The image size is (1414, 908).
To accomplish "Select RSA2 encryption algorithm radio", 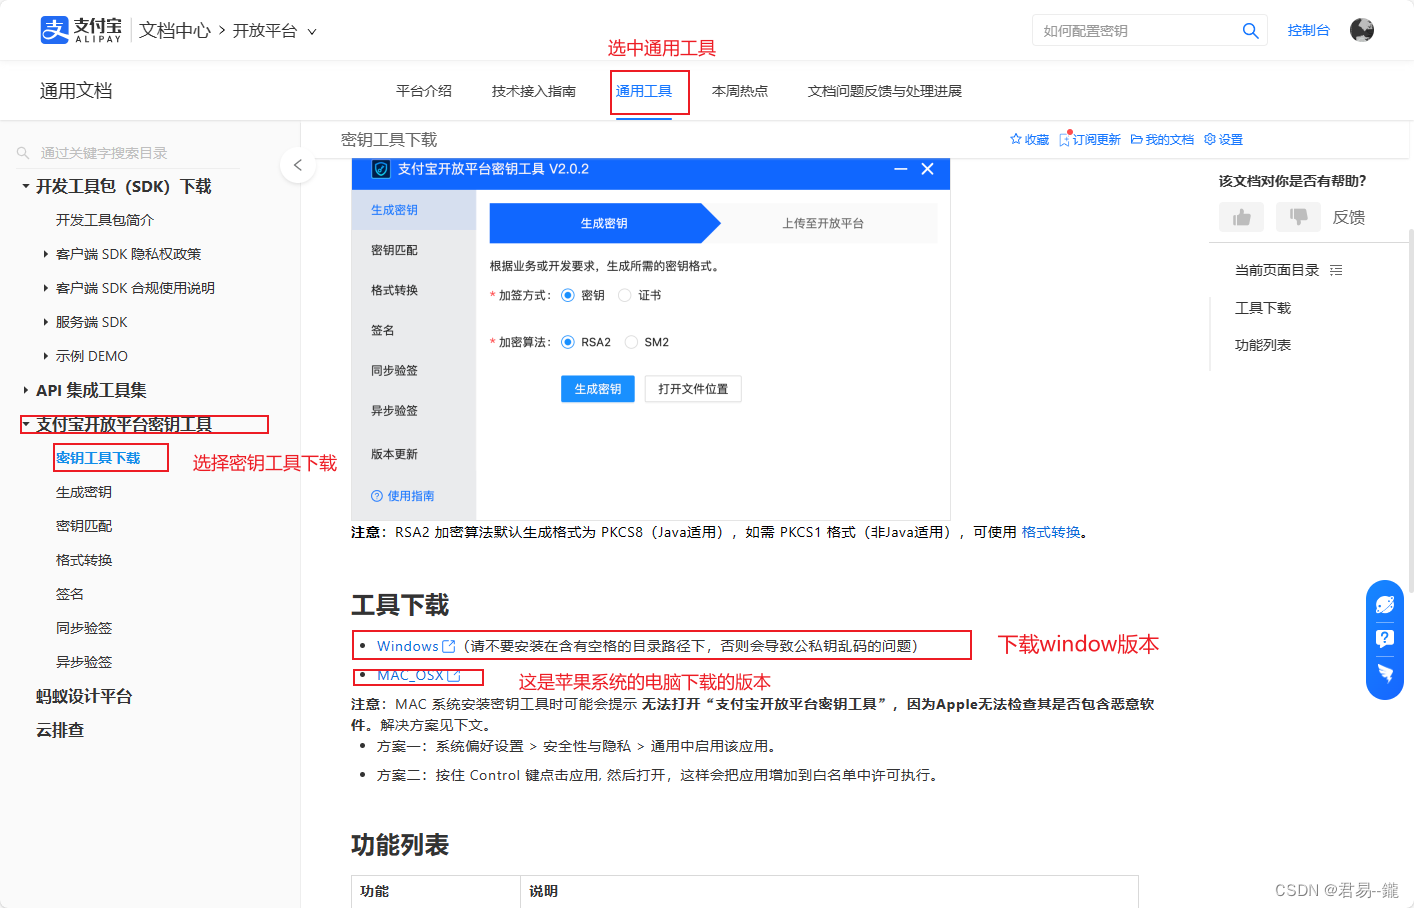I will (x=568, y=342).
